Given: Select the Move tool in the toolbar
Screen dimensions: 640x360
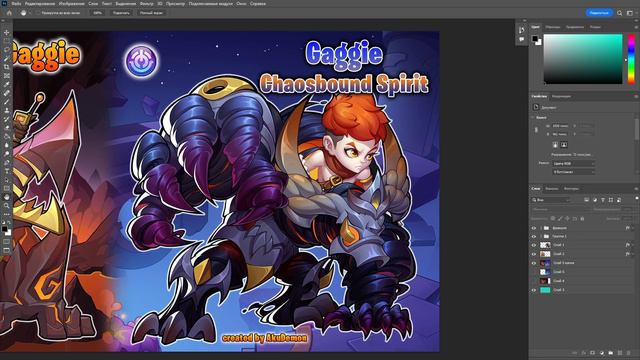Looking at the screenshot, I should tap(7, 32).
